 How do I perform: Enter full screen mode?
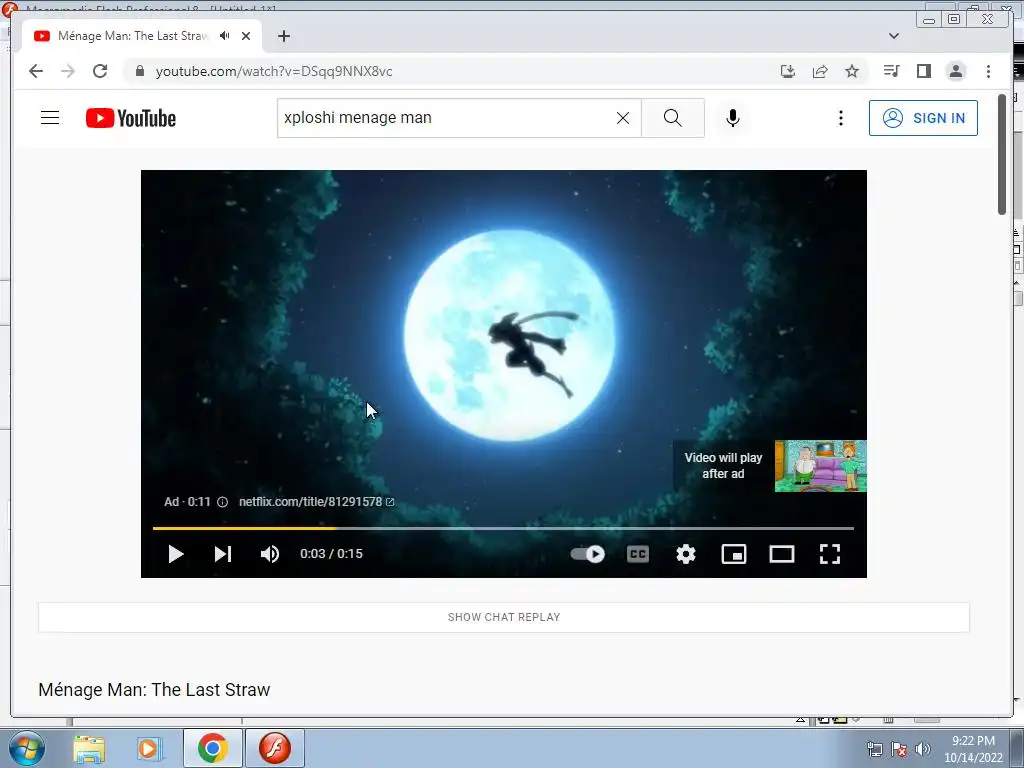click(829, 554)
